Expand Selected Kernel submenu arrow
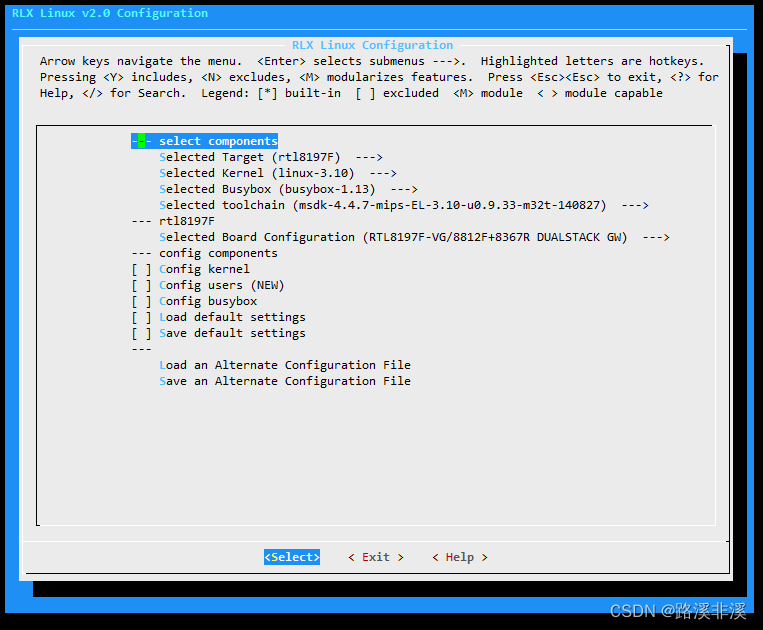The image size is (763, 630). (383, 173)
